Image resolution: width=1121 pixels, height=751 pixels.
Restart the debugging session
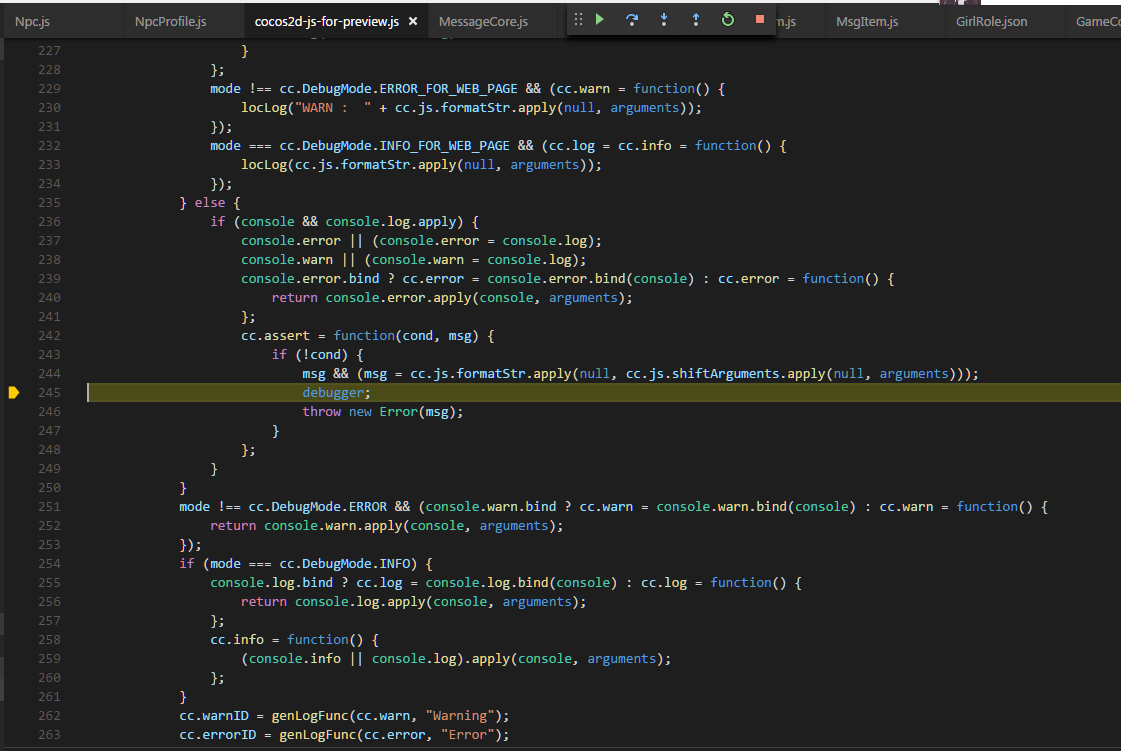tap(728, 20)
